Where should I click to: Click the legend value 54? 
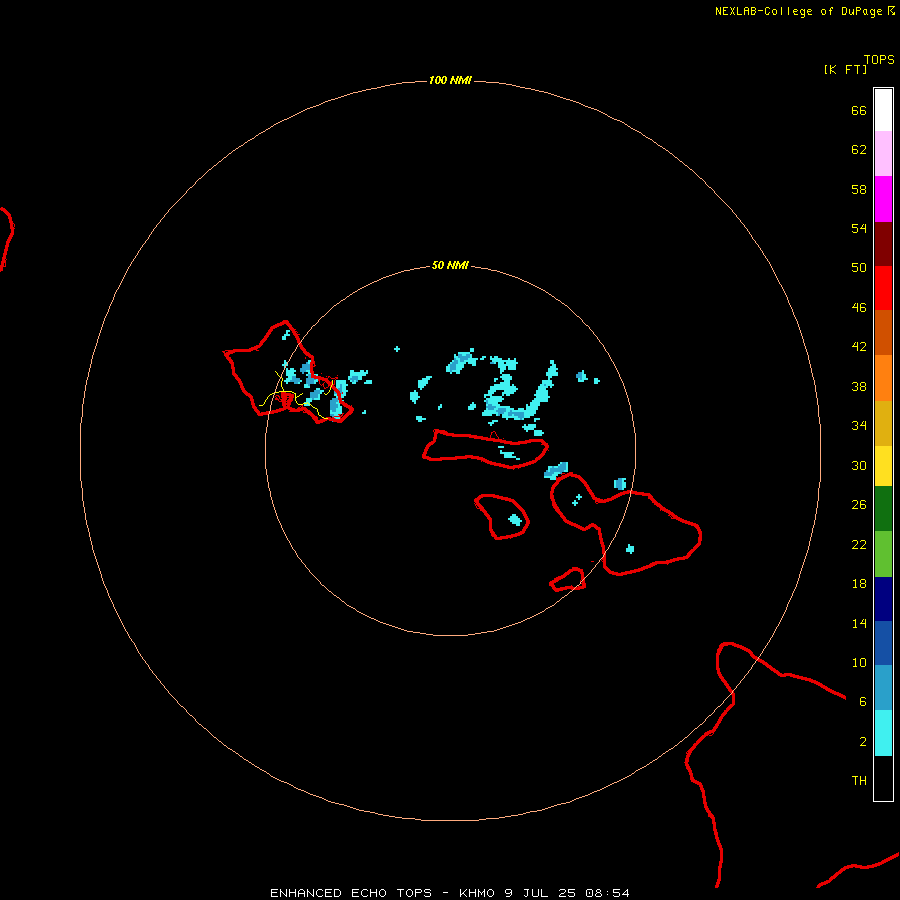click(859, 228)
